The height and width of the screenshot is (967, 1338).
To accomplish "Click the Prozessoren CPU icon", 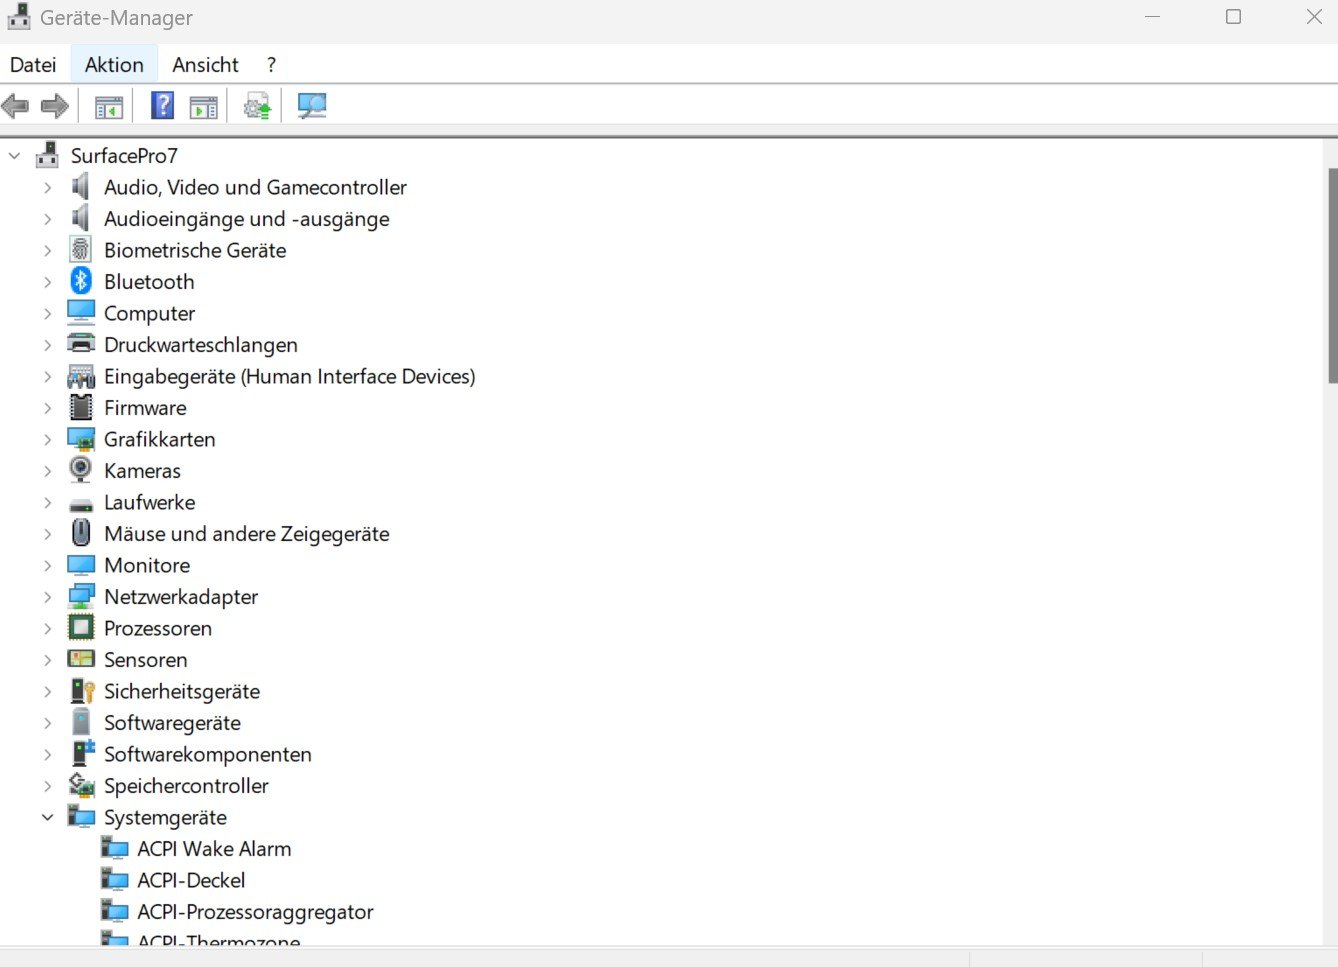I will point(81,628).
